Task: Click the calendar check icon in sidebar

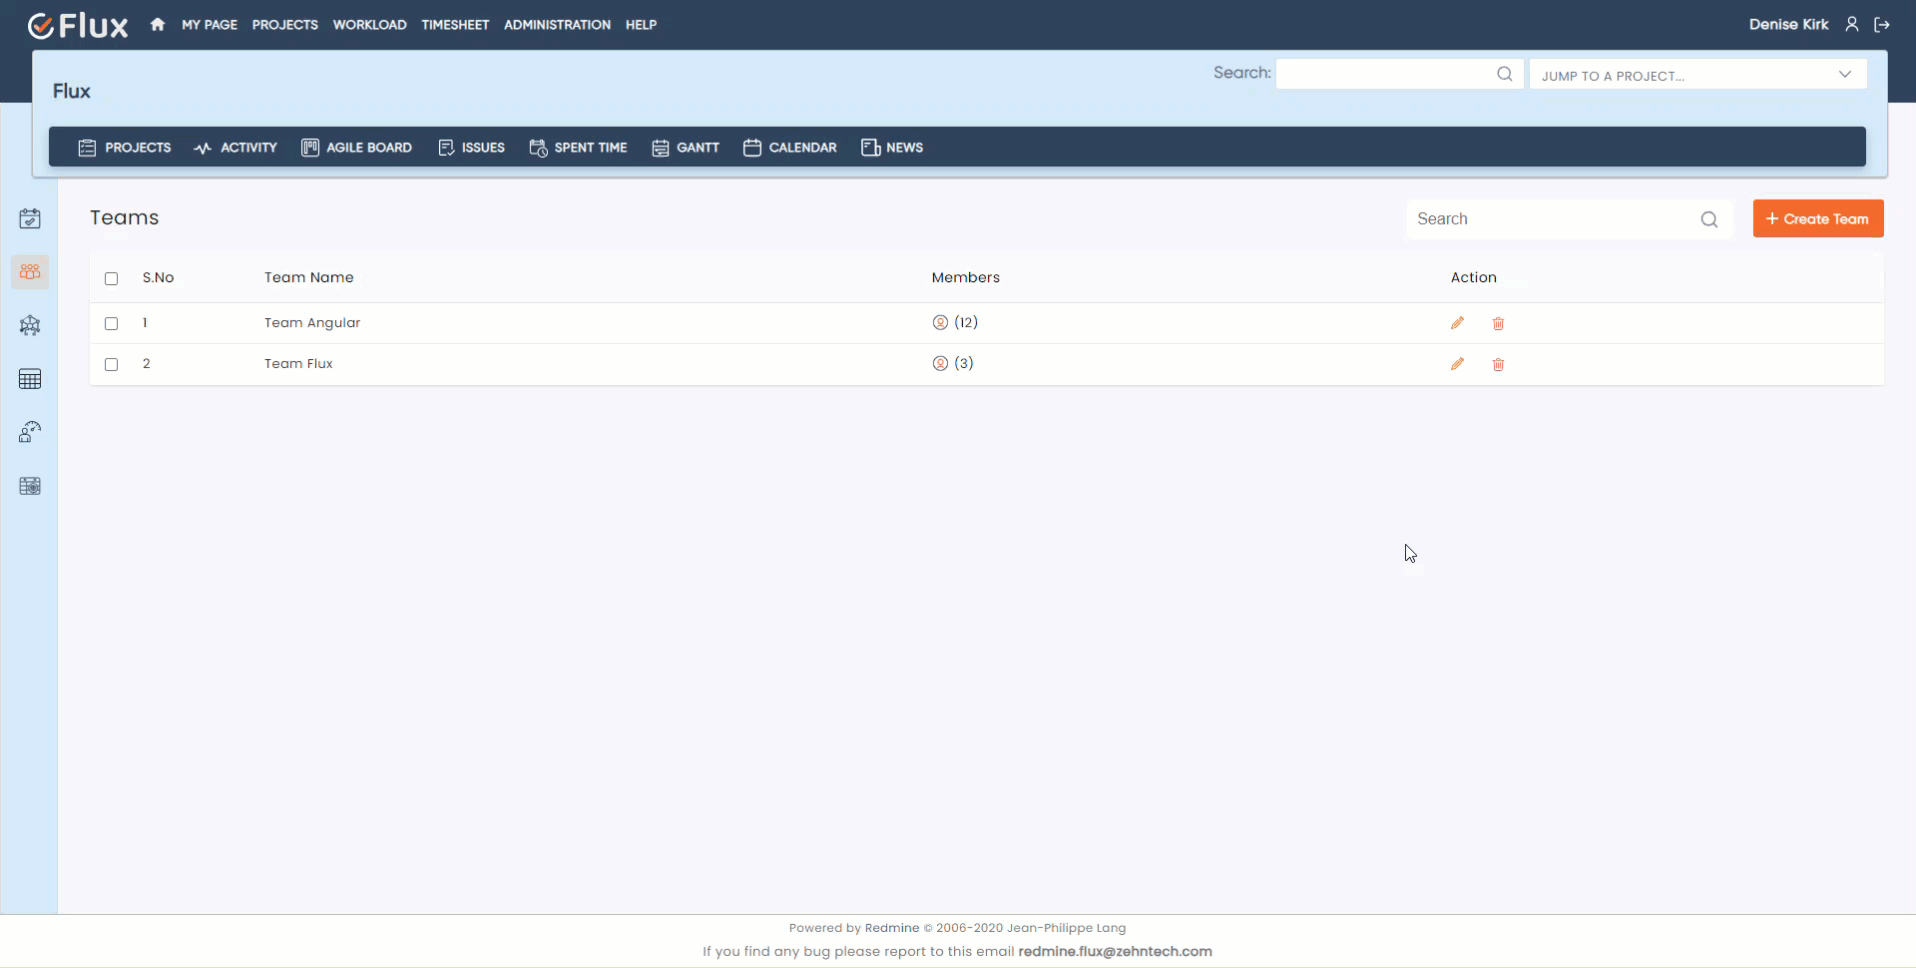Action: (30, 219)
